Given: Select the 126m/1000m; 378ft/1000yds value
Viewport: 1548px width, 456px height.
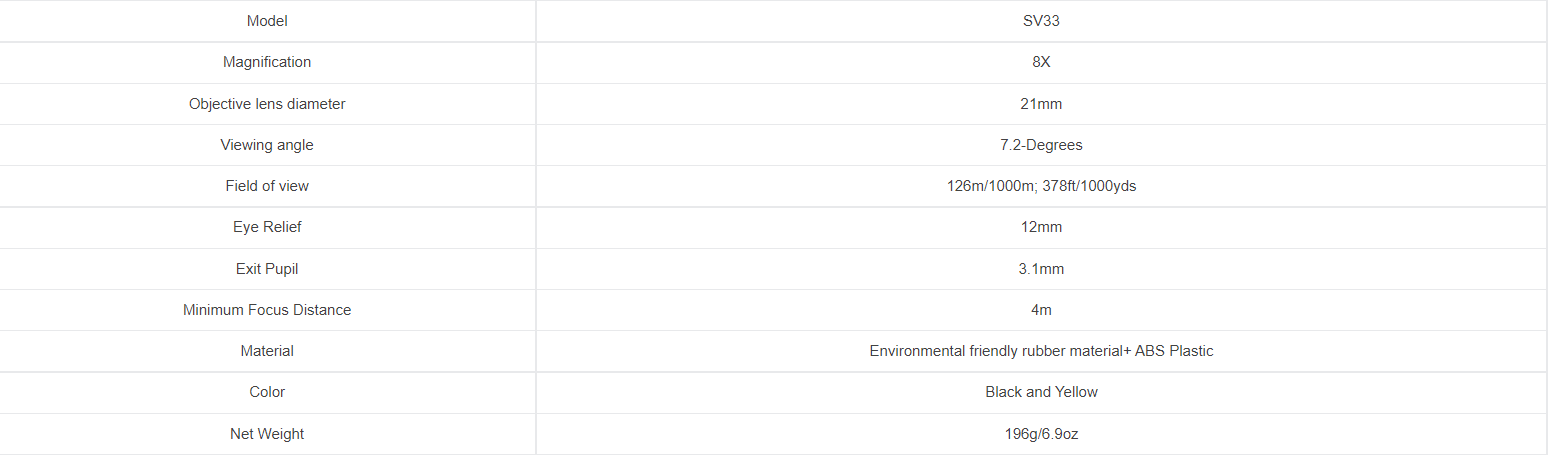Looking at the screenshot, I should (1041, 186).
